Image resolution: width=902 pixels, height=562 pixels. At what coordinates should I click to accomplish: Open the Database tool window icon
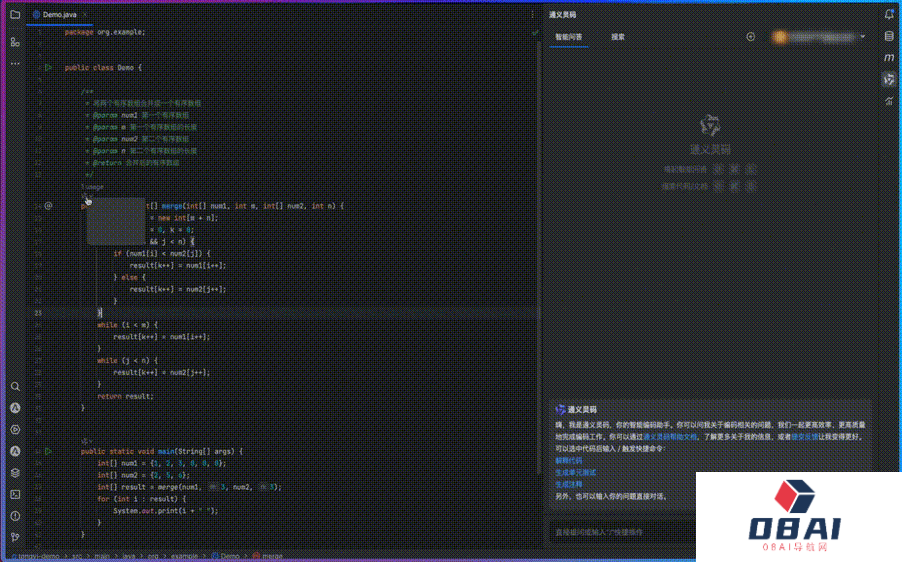889,36
